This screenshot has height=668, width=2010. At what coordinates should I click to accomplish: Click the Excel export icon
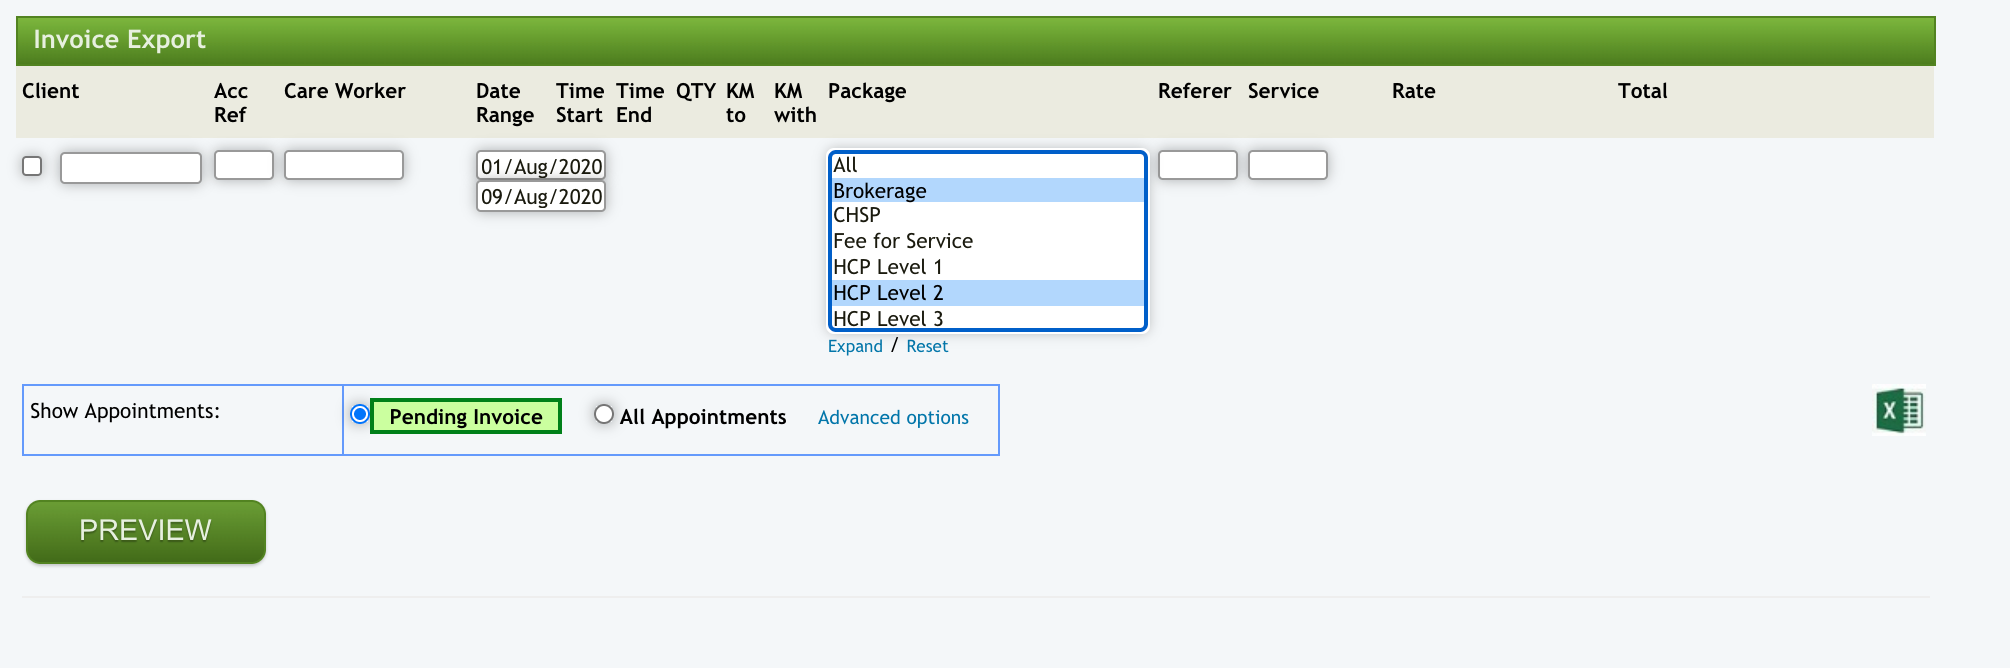(1899, 411)
